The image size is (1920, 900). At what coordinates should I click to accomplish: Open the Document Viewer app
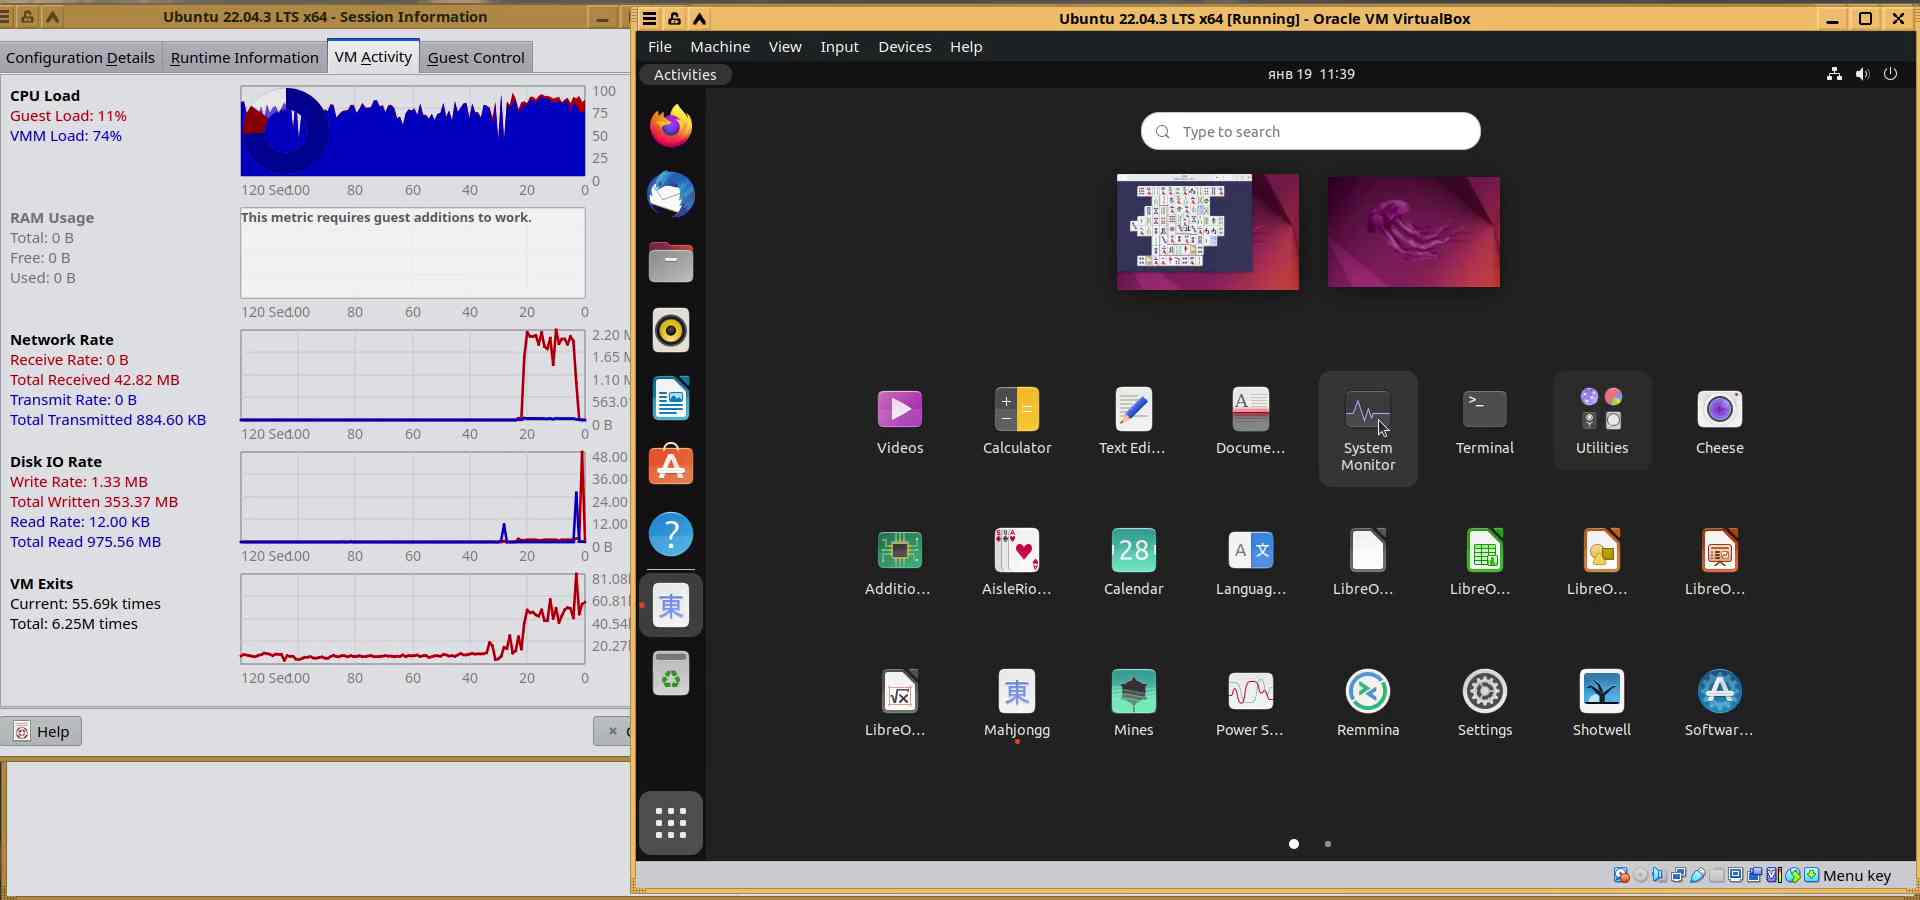pyautogui.click(x=1250, y=421)
